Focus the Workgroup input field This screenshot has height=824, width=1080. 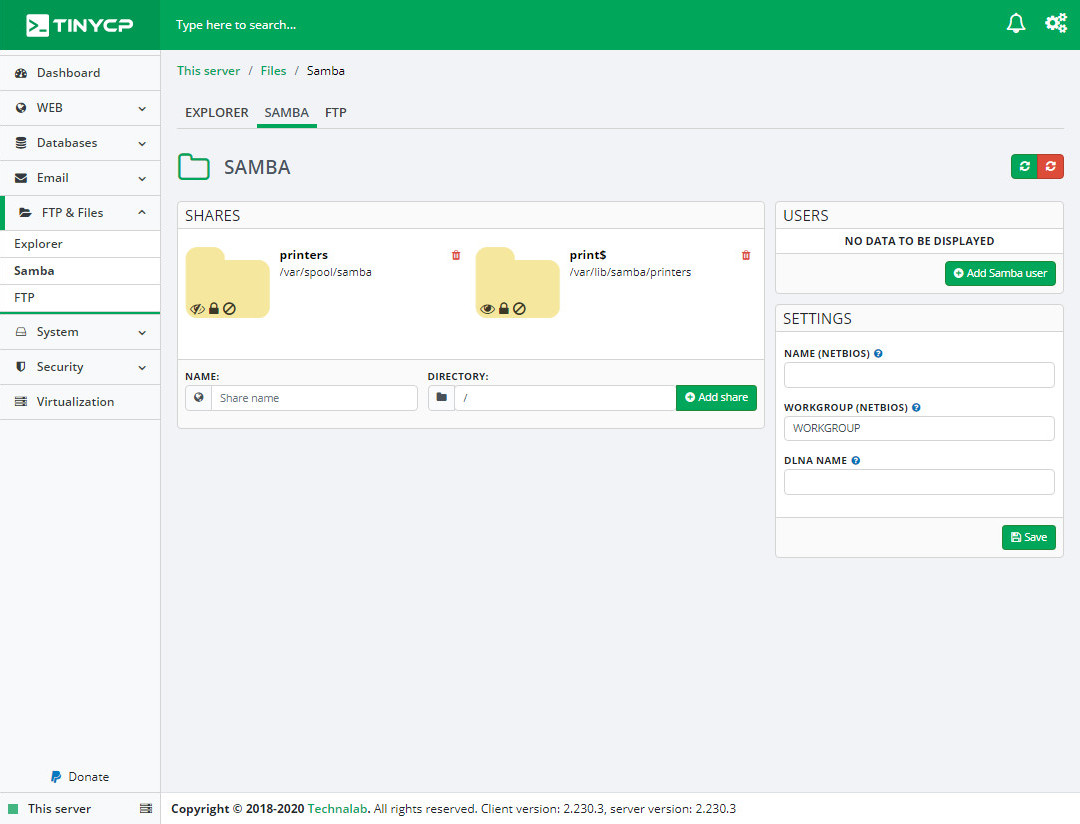[x=919, y=428]
